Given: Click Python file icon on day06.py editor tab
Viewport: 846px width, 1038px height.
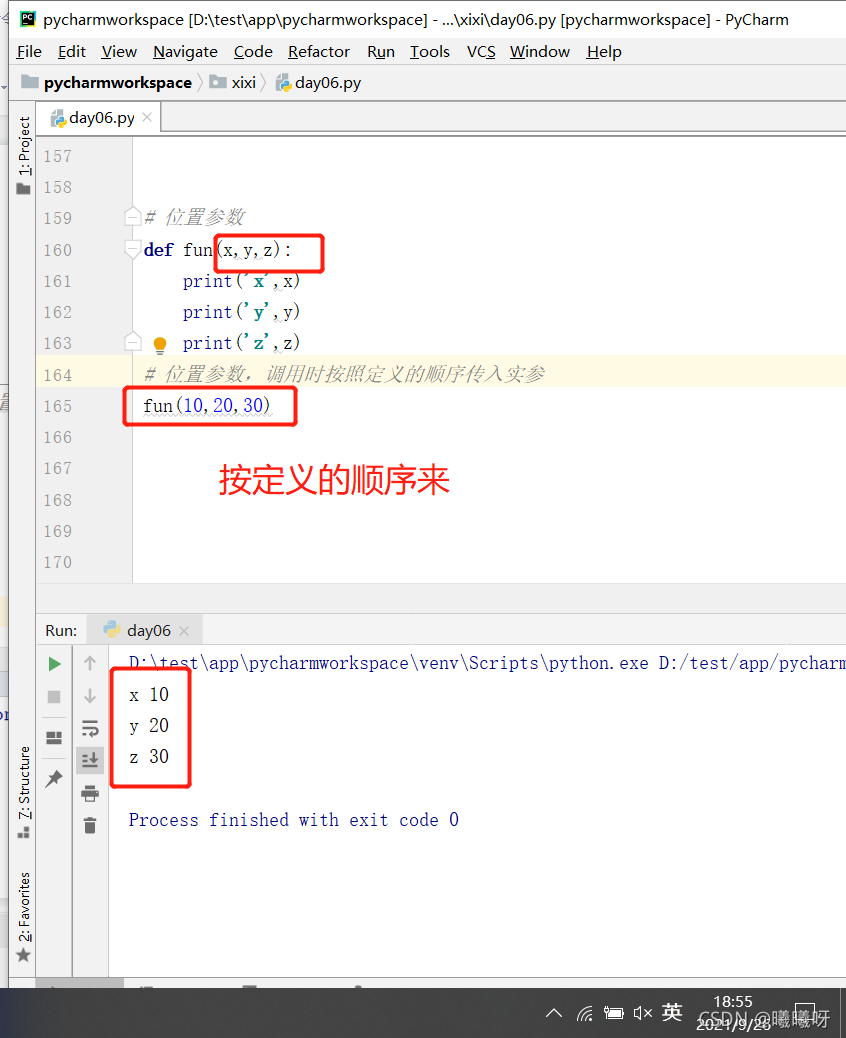Looking at the screenshot, I should (x=58, y=118).
